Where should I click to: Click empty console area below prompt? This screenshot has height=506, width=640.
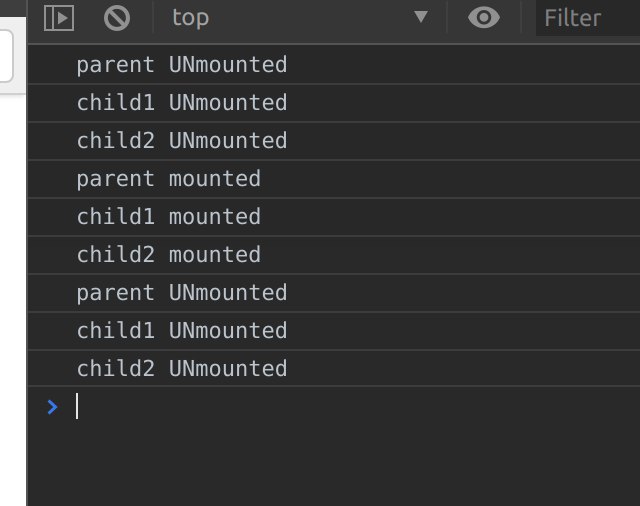pos(333,465)
